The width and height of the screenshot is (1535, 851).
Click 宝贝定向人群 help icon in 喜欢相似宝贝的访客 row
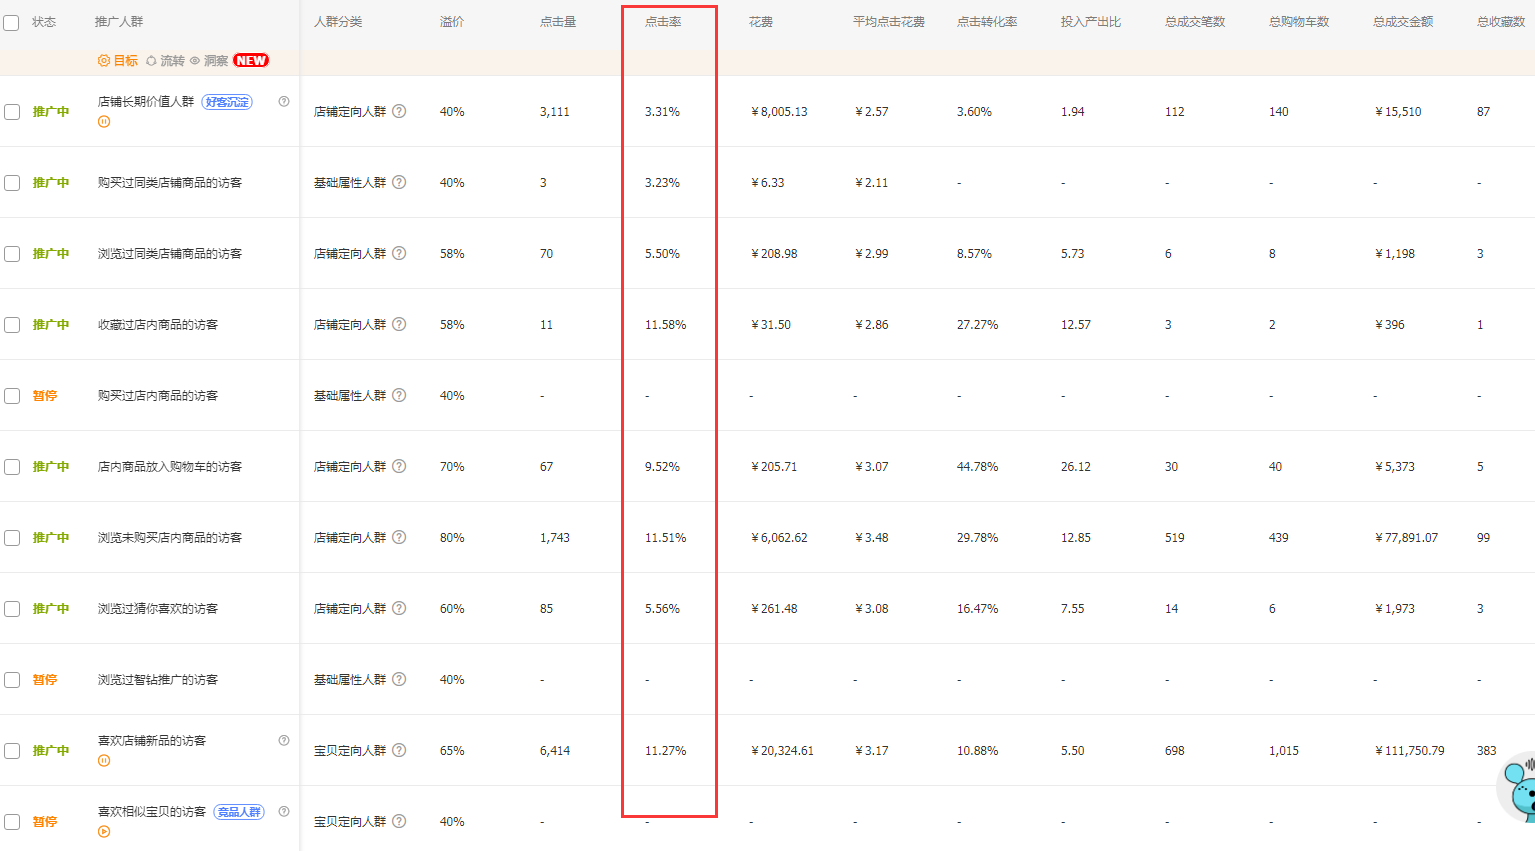tap(399, 821)
